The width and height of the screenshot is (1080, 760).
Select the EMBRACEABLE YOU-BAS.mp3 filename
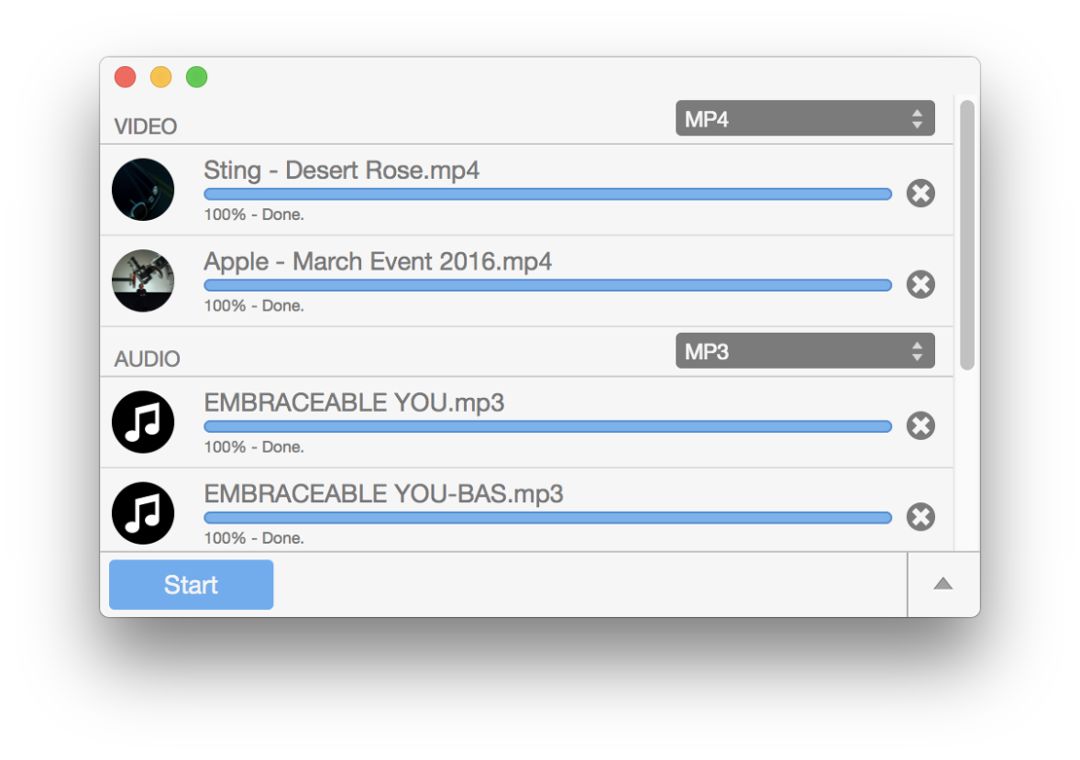coord(383,494)
